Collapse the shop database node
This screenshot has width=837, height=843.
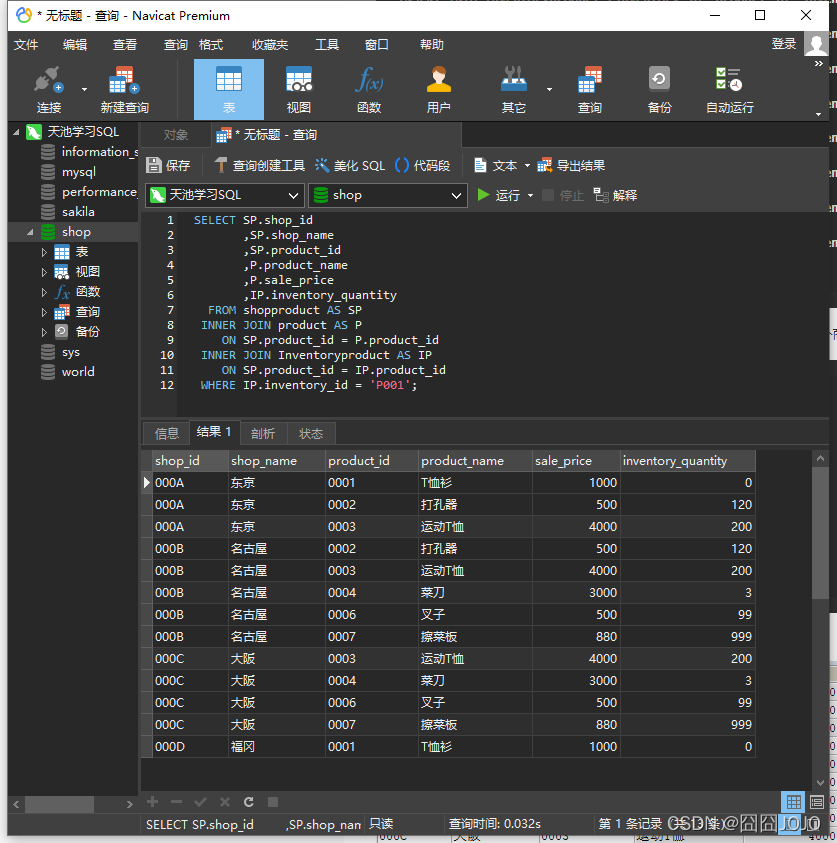click(x=30, y=232)
